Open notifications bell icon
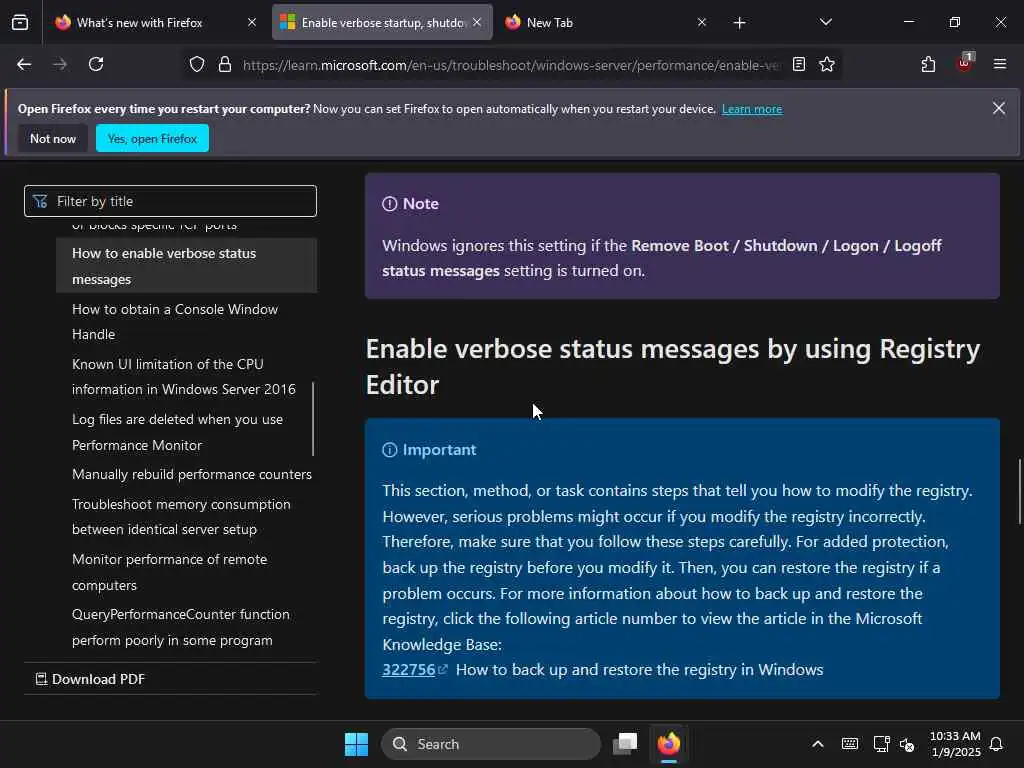 point(996,744)
